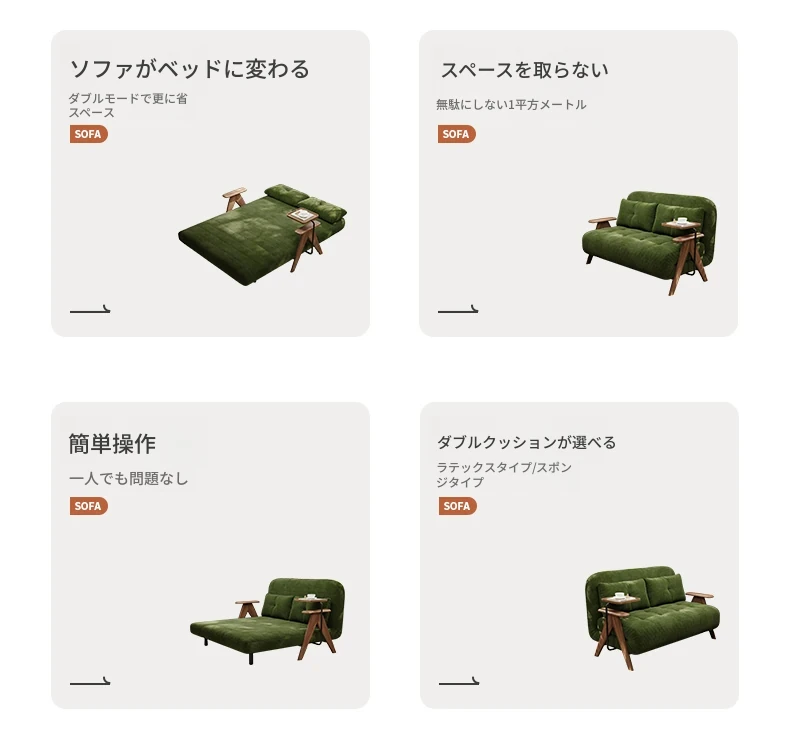
Task: Click SOFA badge under ラテックスタイプ/スポンジタイプ
Action: tap(457, 506)
